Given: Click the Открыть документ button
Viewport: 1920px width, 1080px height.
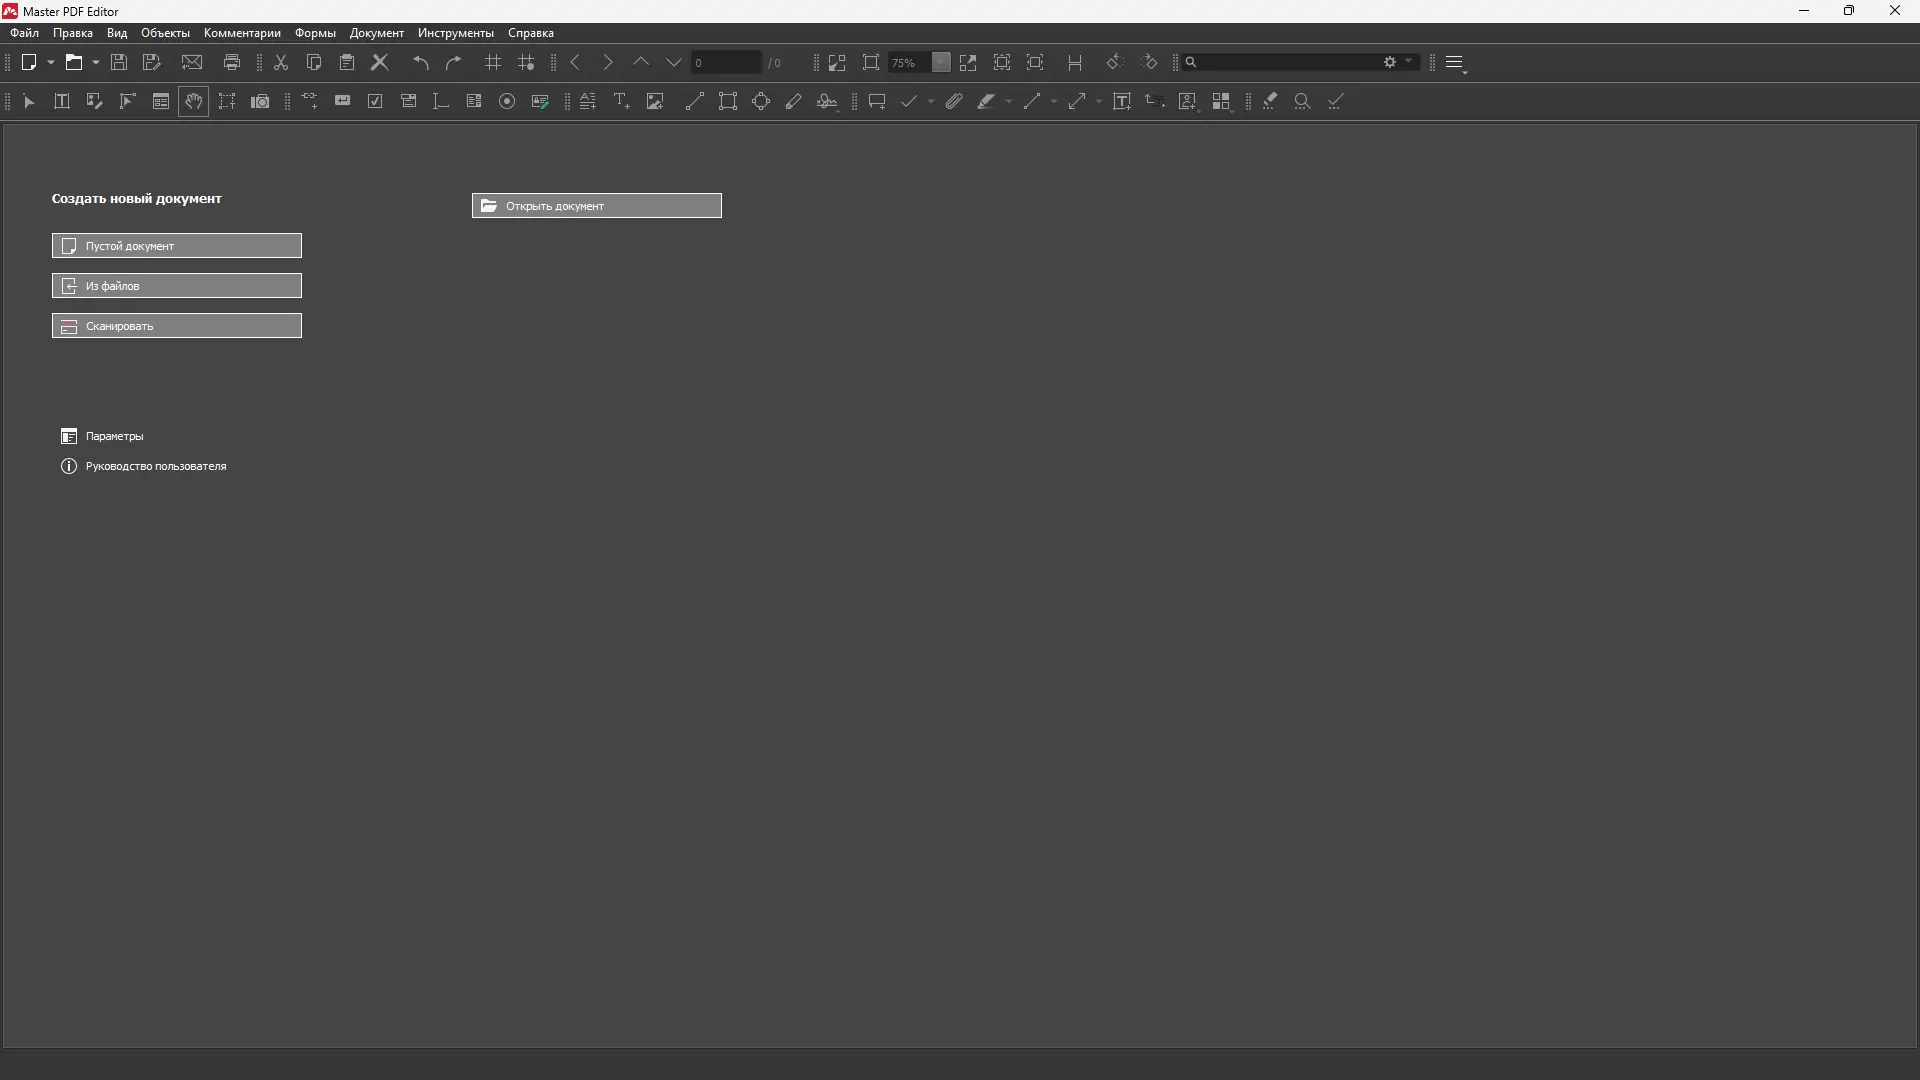Looking at the screenshot, I should tap(596, 206).
